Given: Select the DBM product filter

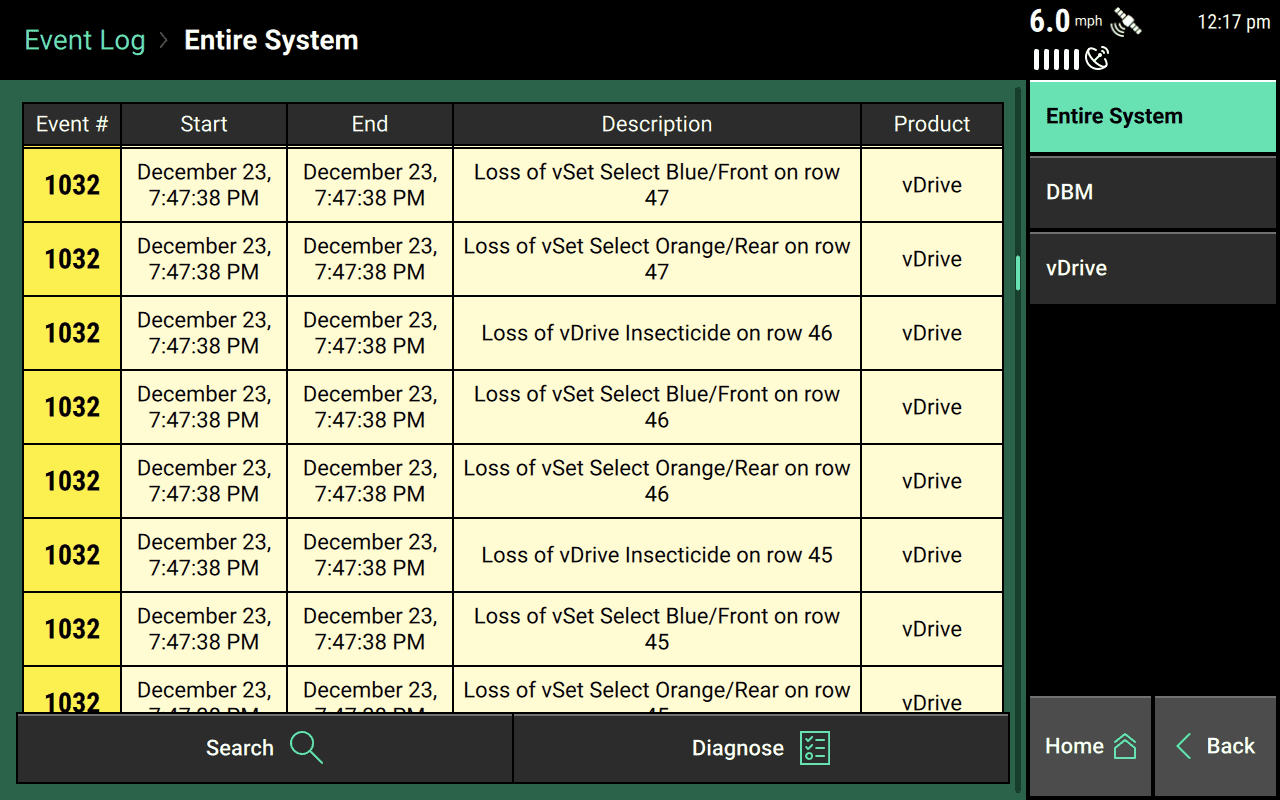Looking at the screenshot, I should (x=1152, y=192).
